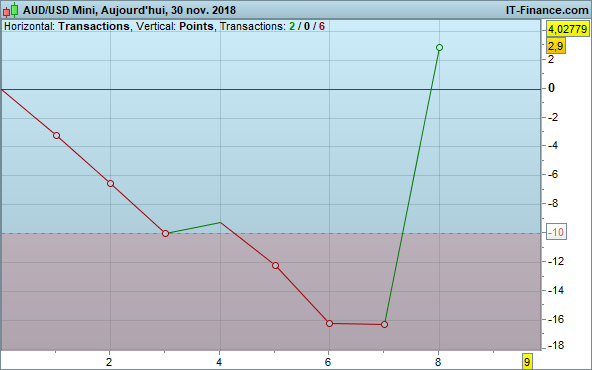Select the red data point at transaction 6
This screenshot has width=592, height=370.
coord(329,324)
